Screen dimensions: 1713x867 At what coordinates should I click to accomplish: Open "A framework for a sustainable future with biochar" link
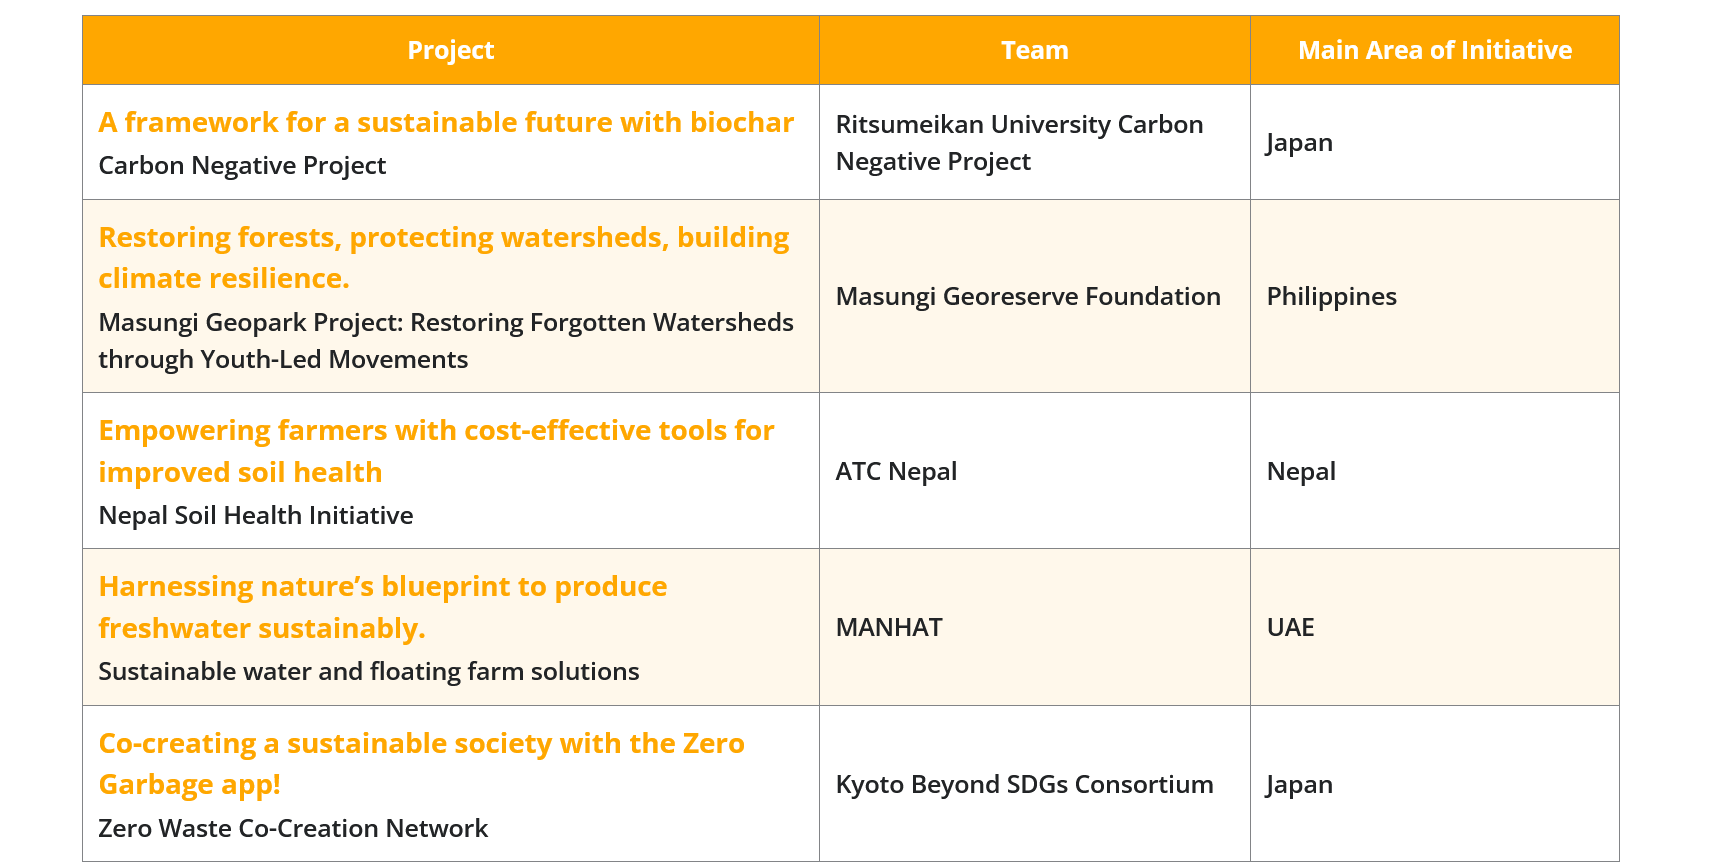446,122
